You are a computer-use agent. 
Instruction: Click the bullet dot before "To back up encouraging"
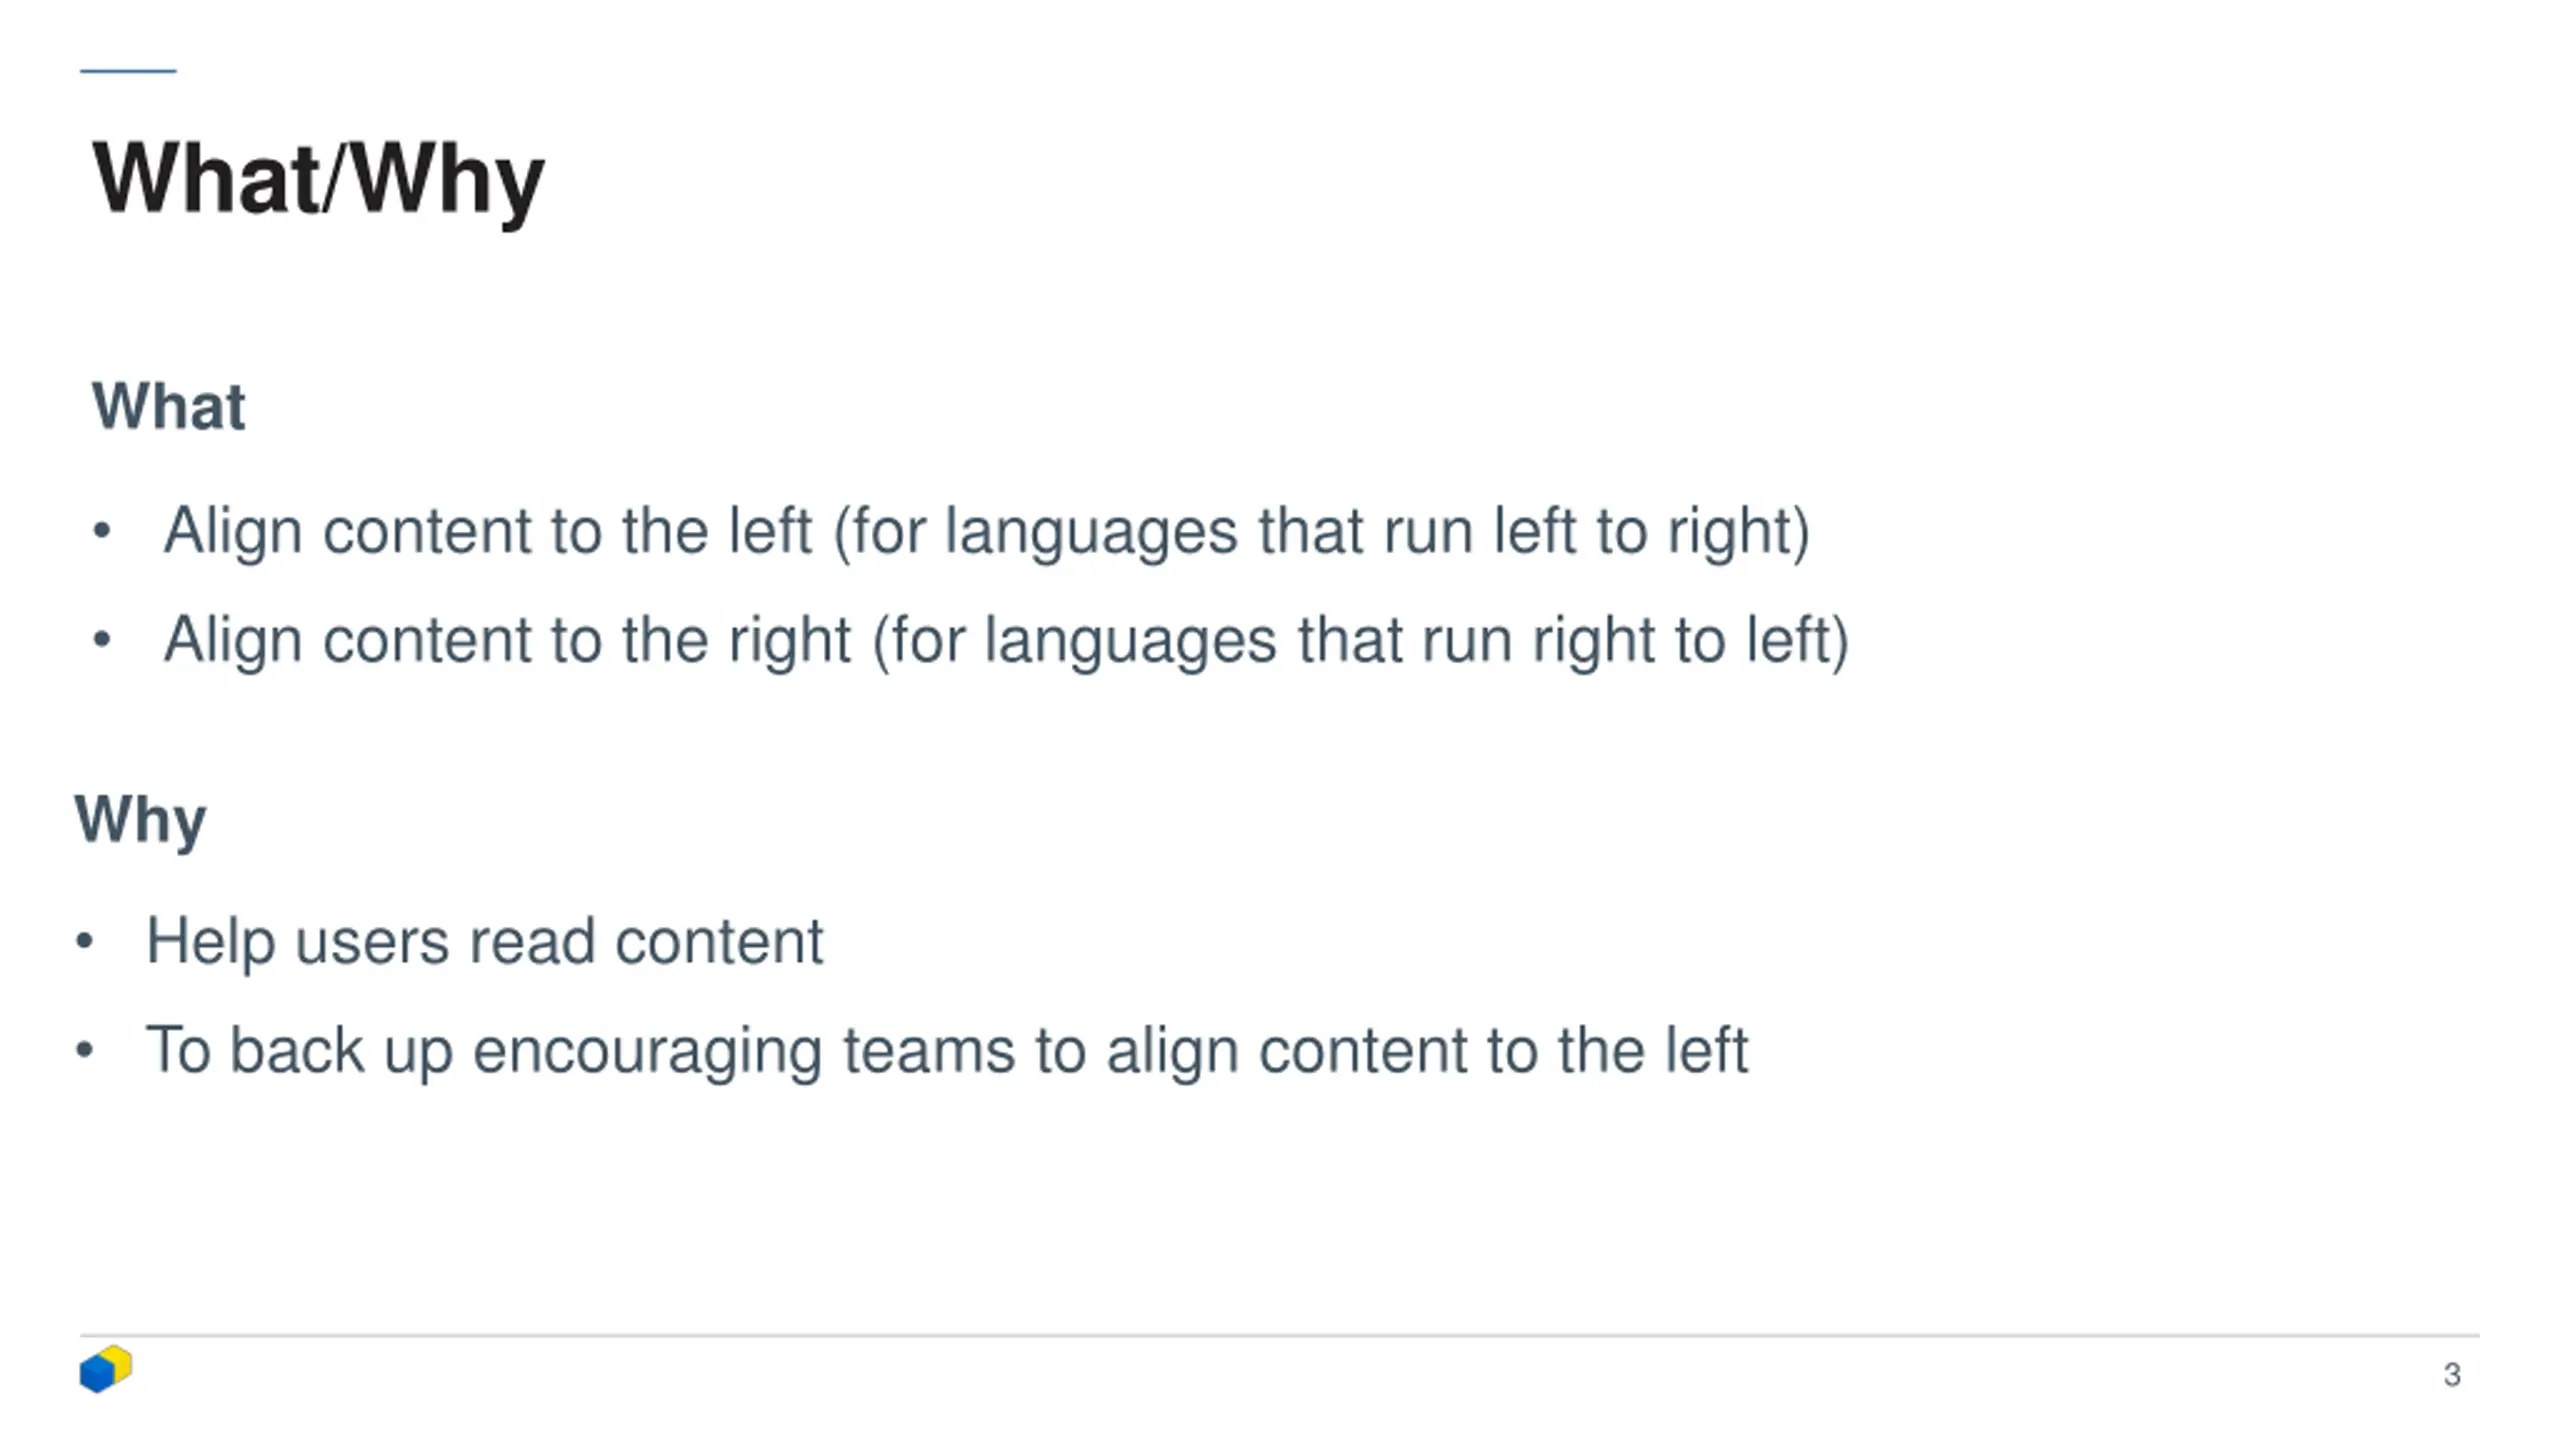[84, 1050]
